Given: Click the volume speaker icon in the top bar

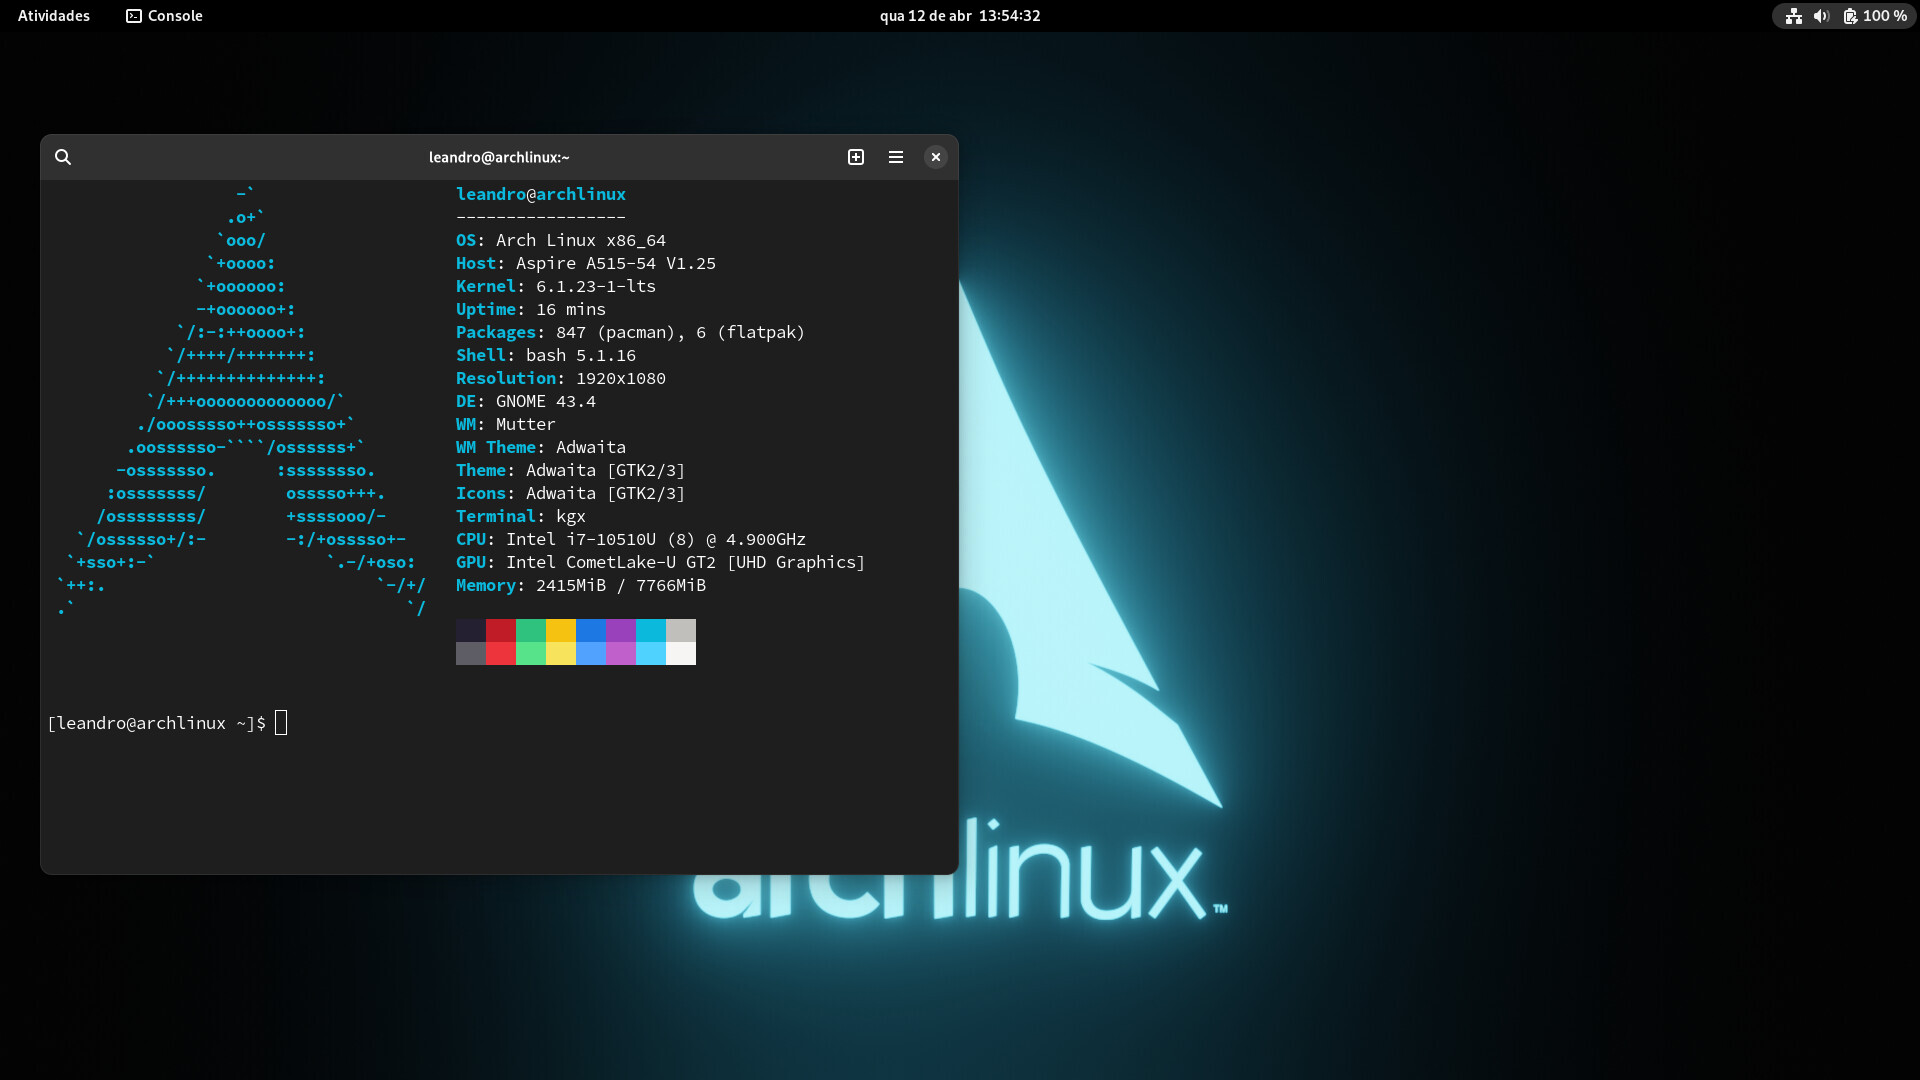Looking at the screenshot, I should [x=1821, y=16].
